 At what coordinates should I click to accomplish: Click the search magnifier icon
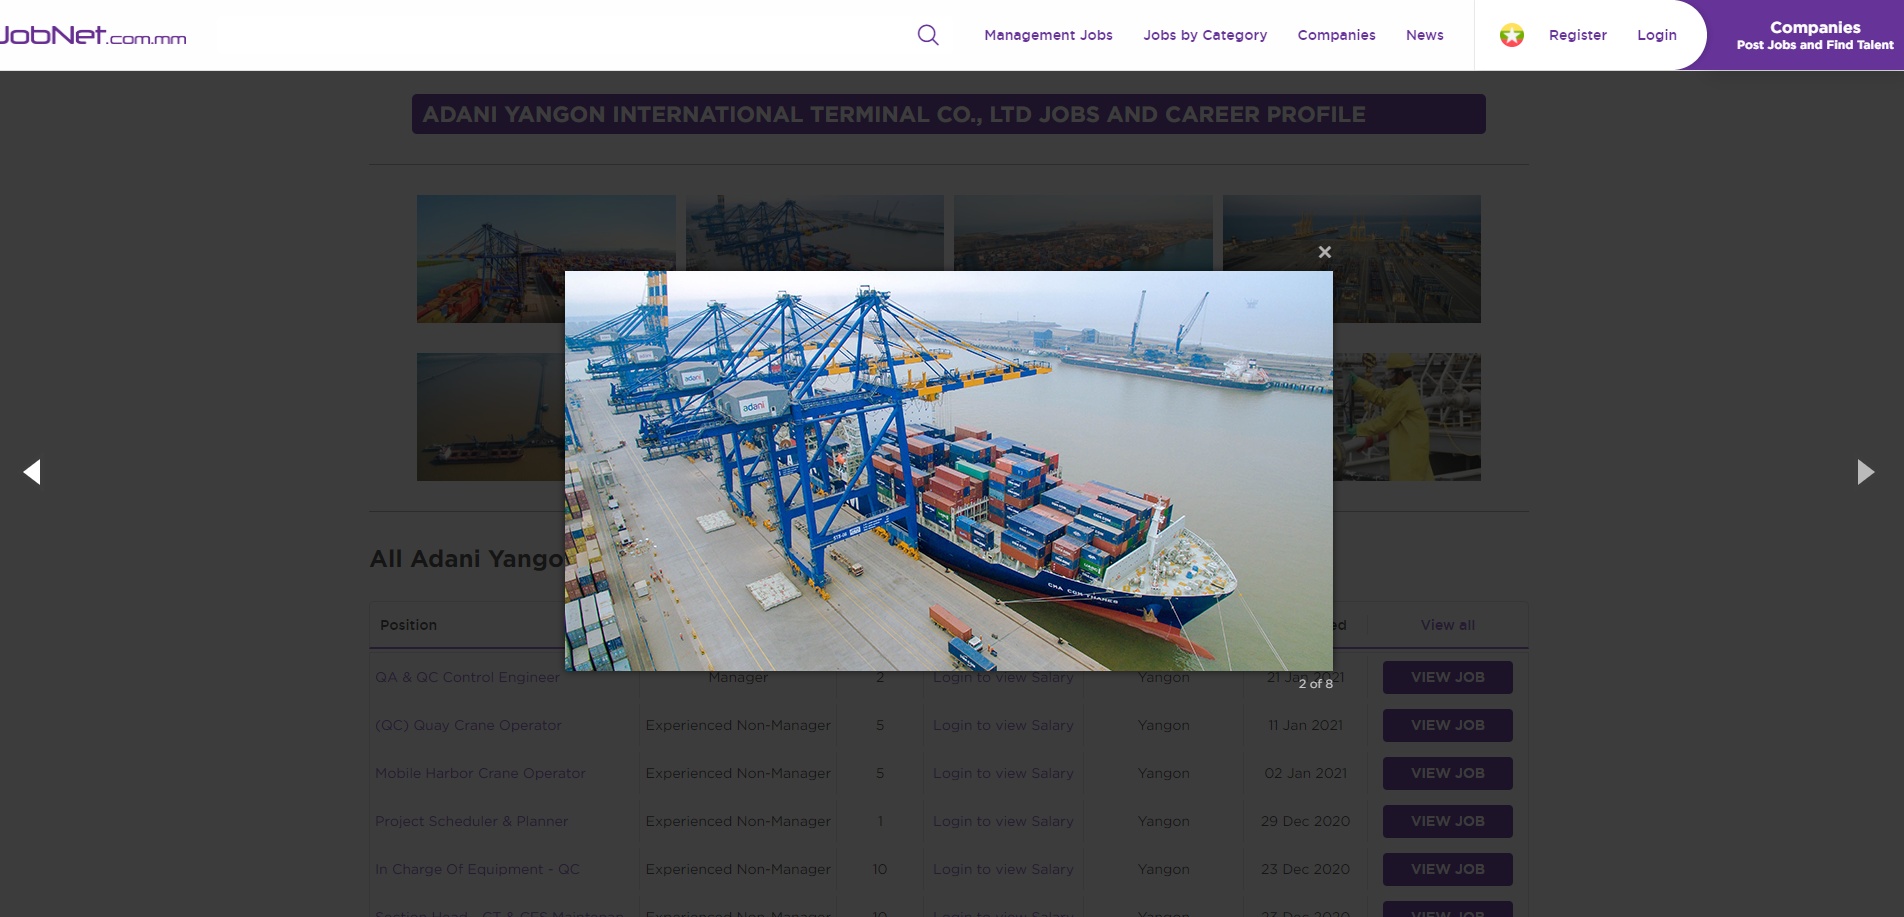tap(928, 35)
